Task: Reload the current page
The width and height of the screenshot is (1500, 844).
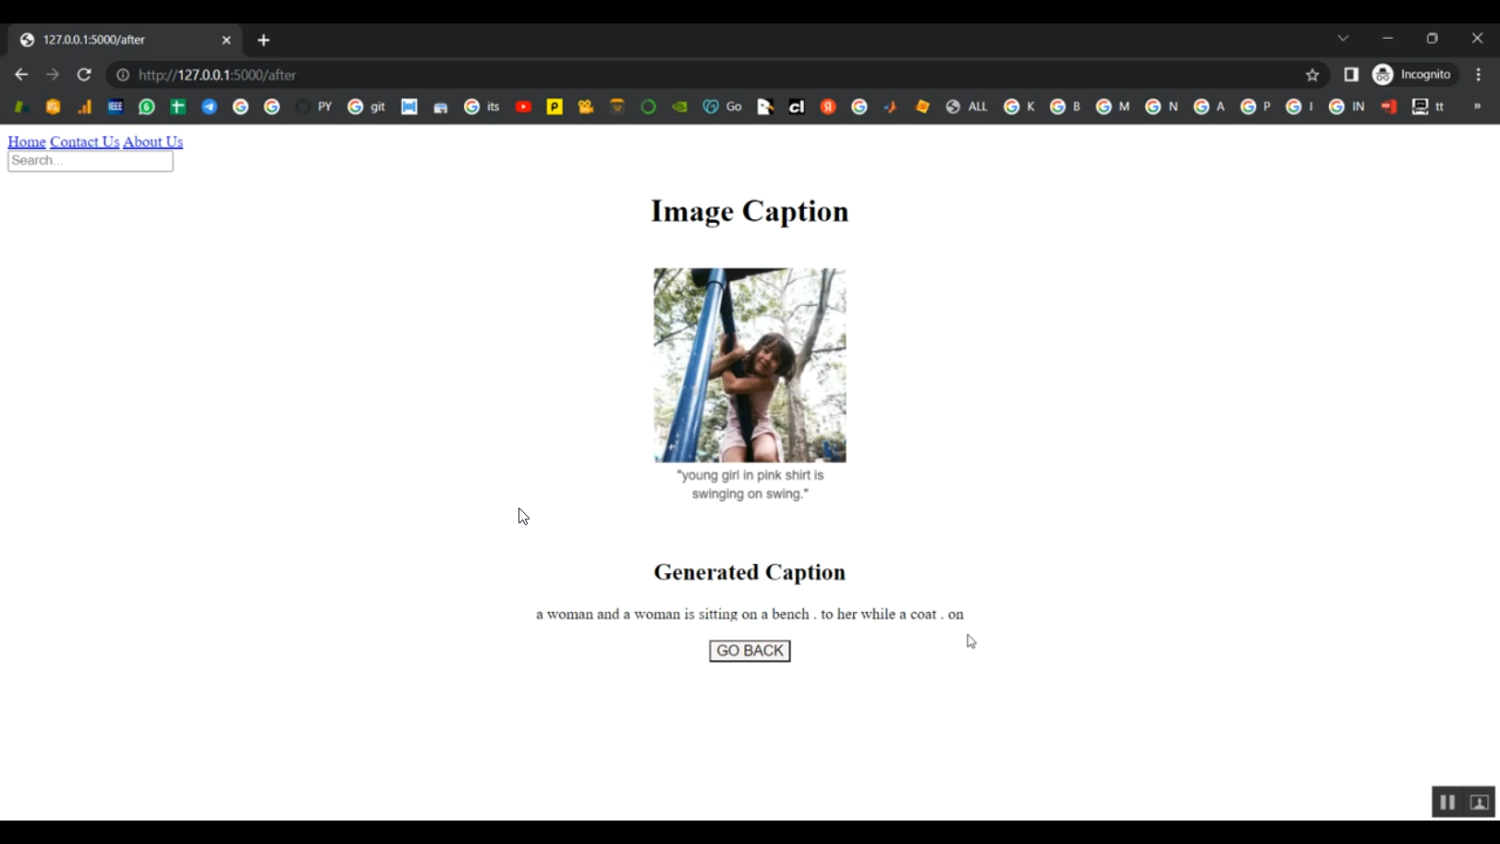Action: (x=84, y=75)
